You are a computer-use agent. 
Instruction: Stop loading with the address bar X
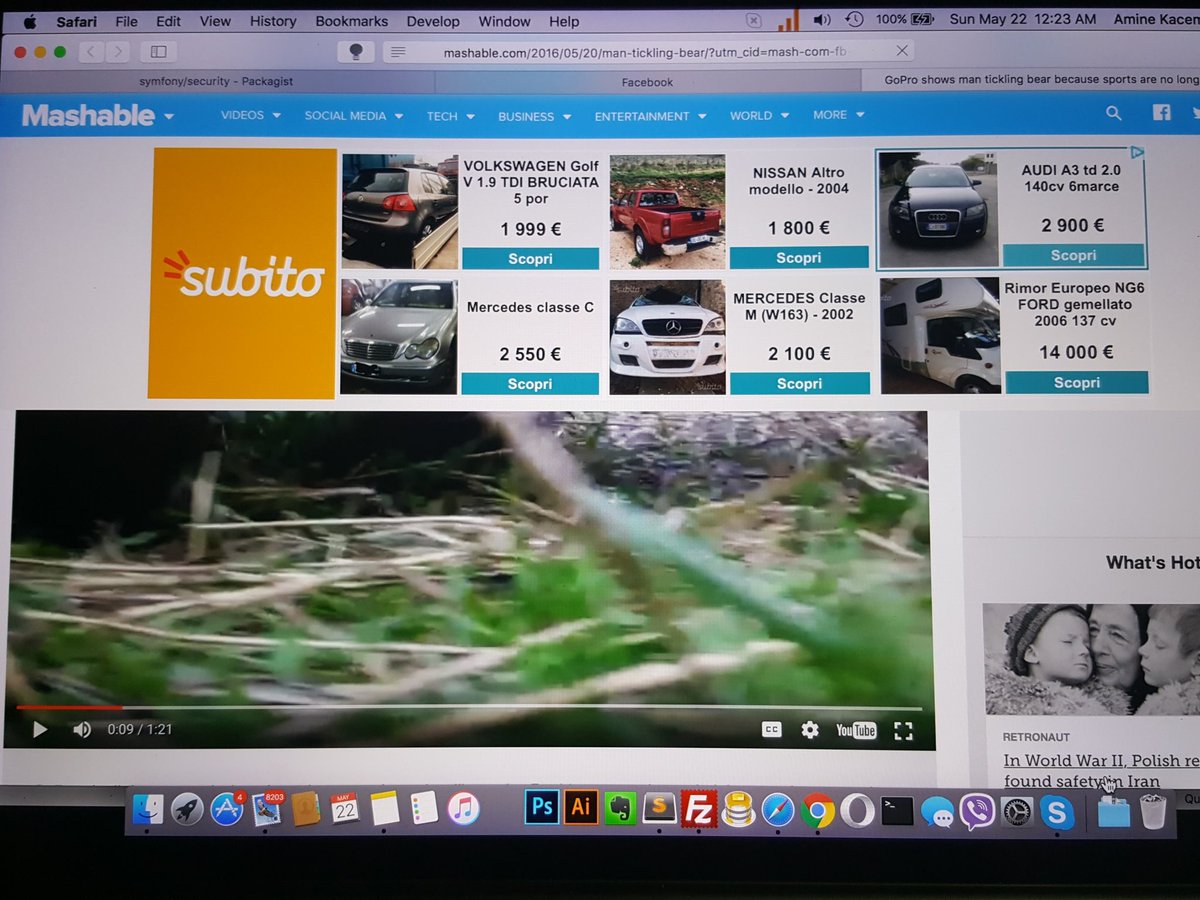pyautogui.click(x=902, y=50)
